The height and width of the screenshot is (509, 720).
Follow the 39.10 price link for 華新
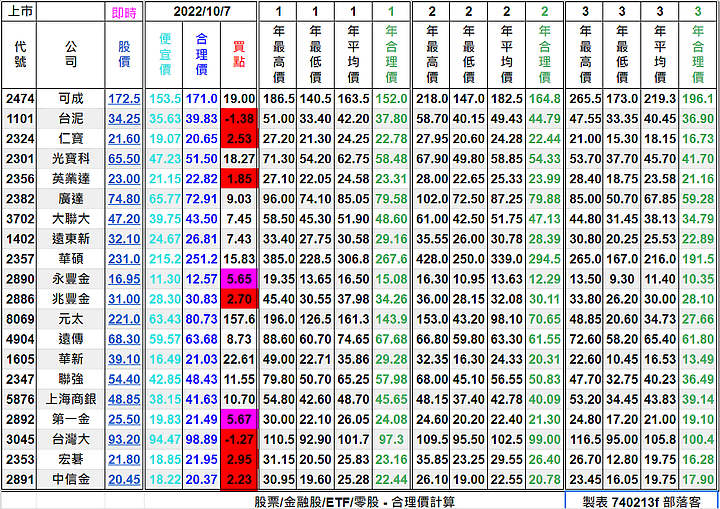(x=124, y=359)
